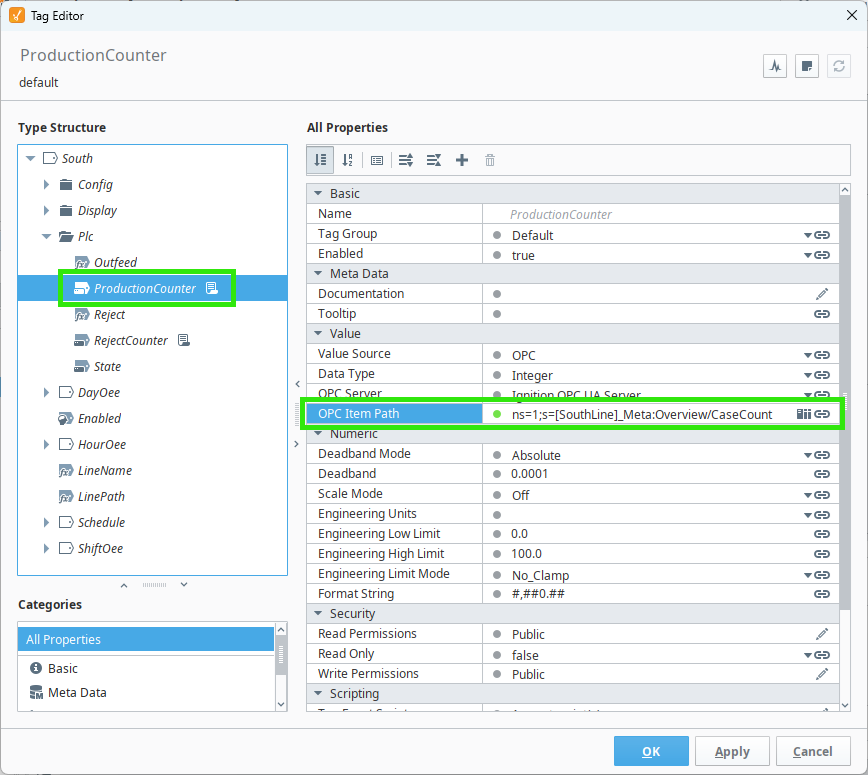Click the Apply button
This screenshot has width=868, height=775.
click(x=732, y=751)
